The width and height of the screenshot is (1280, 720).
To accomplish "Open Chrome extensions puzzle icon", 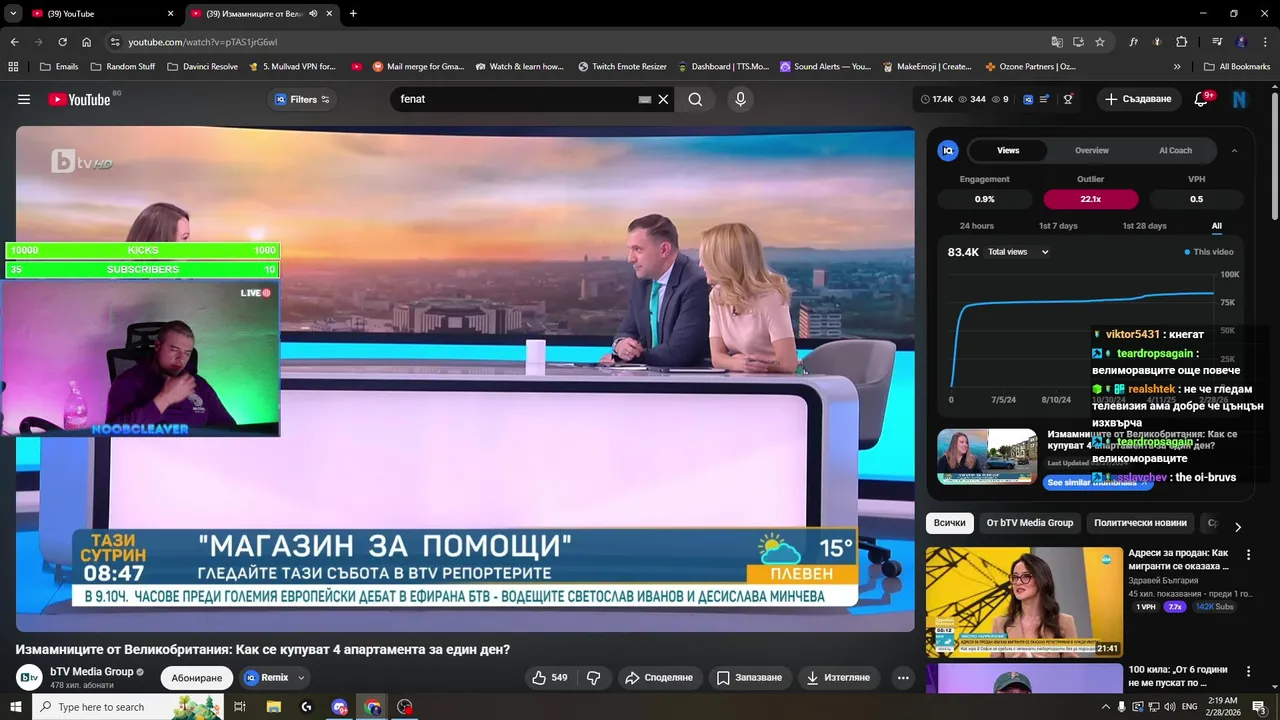I will 1181,42.
